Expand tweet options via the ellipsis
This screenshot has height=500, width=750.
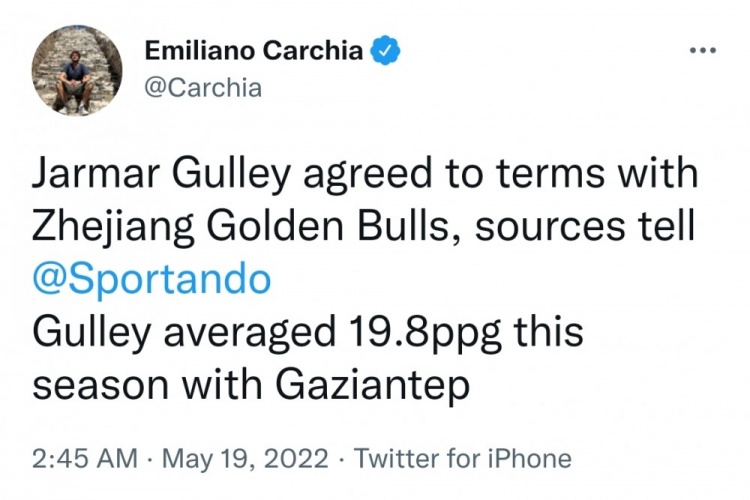[703, 50]
